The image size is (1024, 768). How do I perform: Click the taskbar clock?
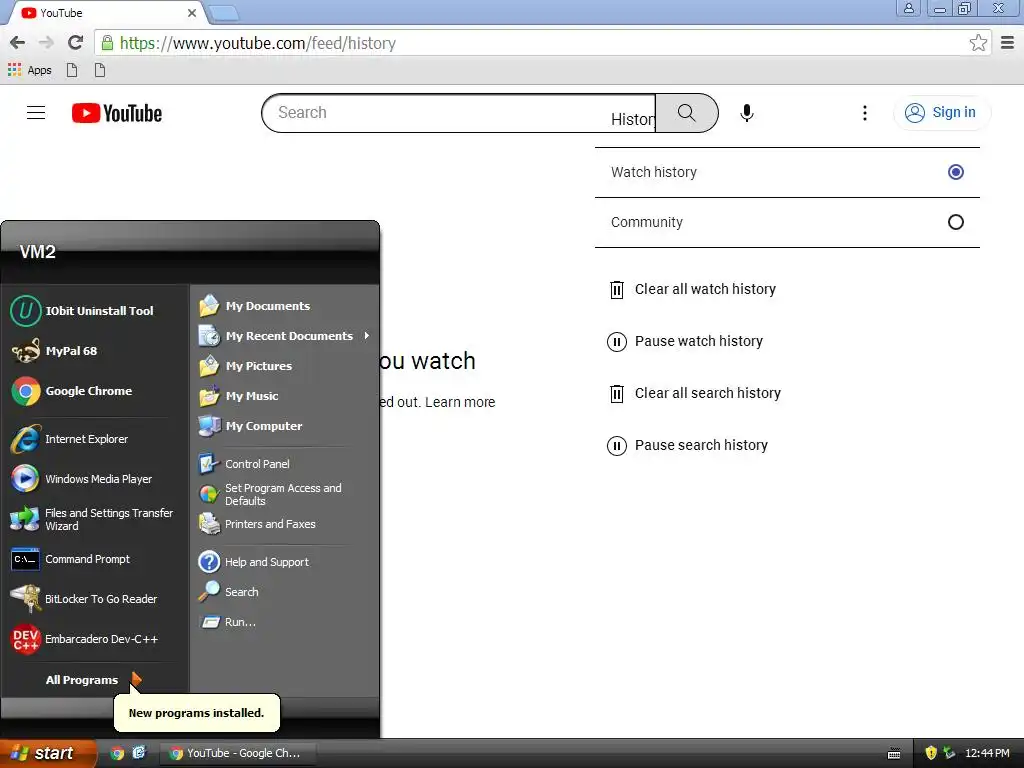(x=987, y=753)
